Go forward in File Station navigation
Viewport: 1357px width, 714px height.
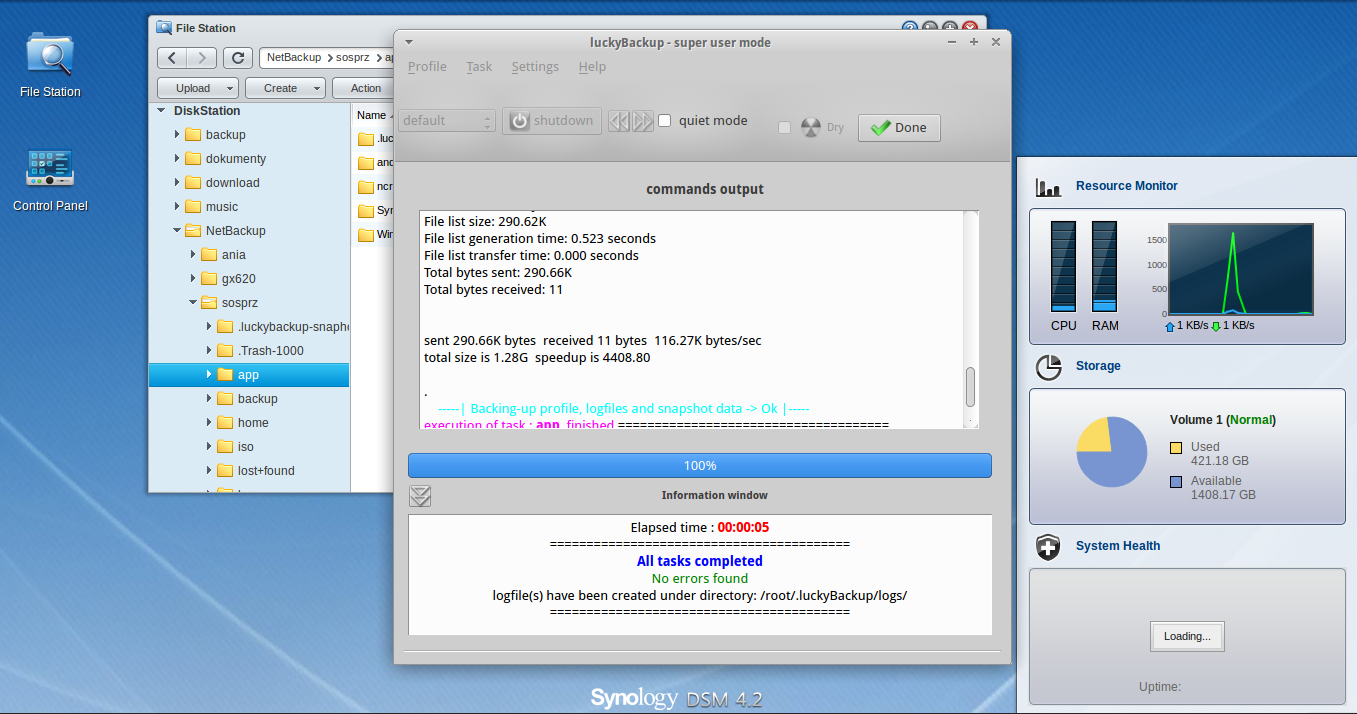point(202,58)
